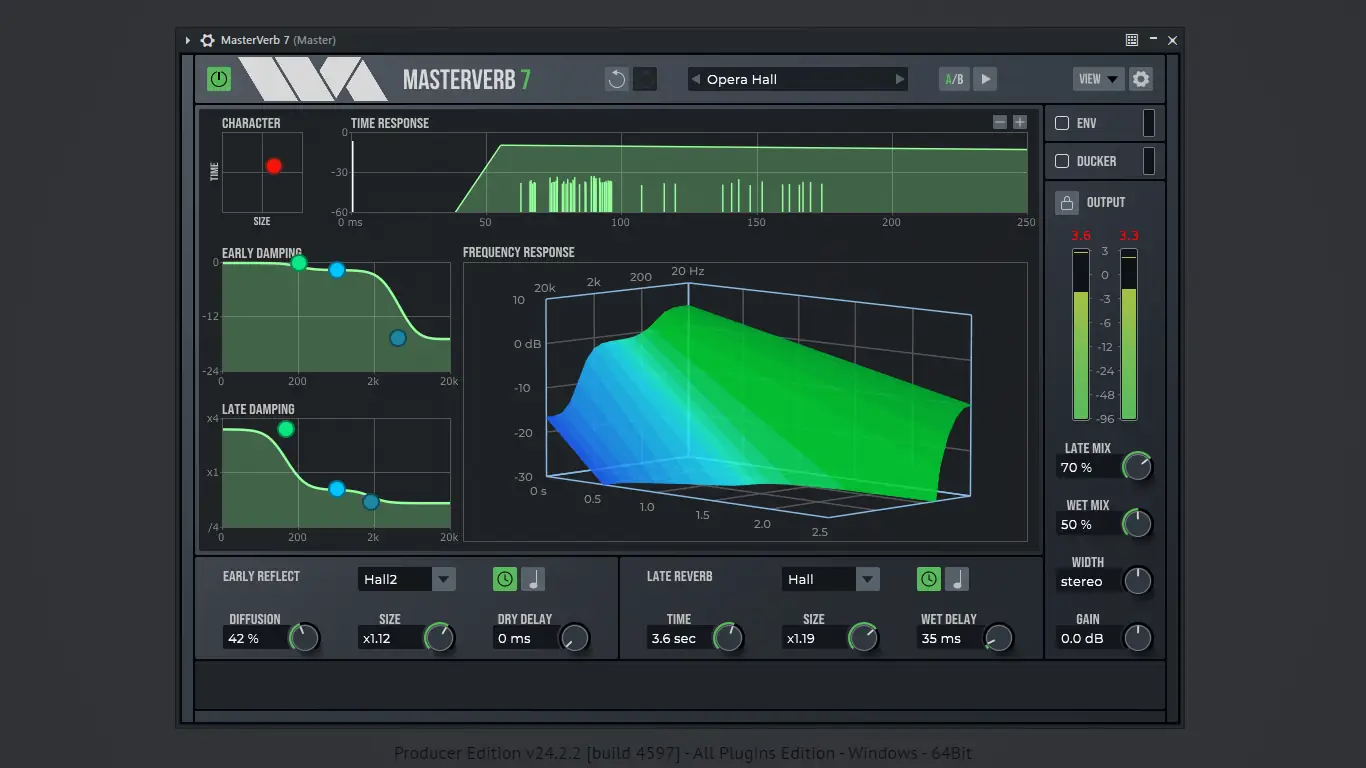Click the Late Mix knob

coord(1137,467)
